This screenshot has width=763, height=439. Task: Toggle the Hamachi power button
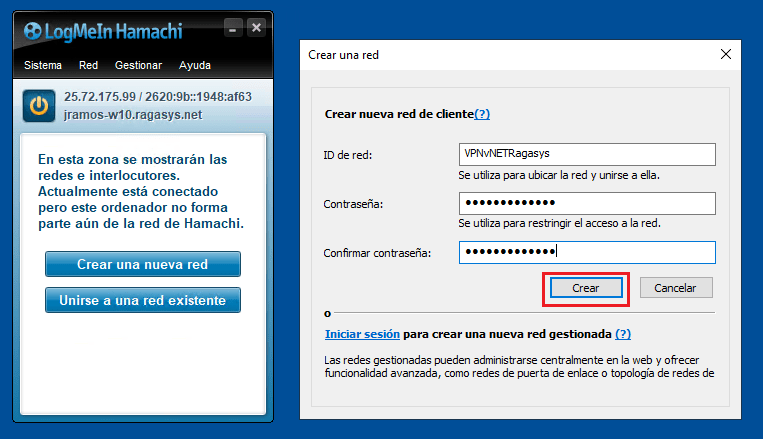(x=39, y=106)
